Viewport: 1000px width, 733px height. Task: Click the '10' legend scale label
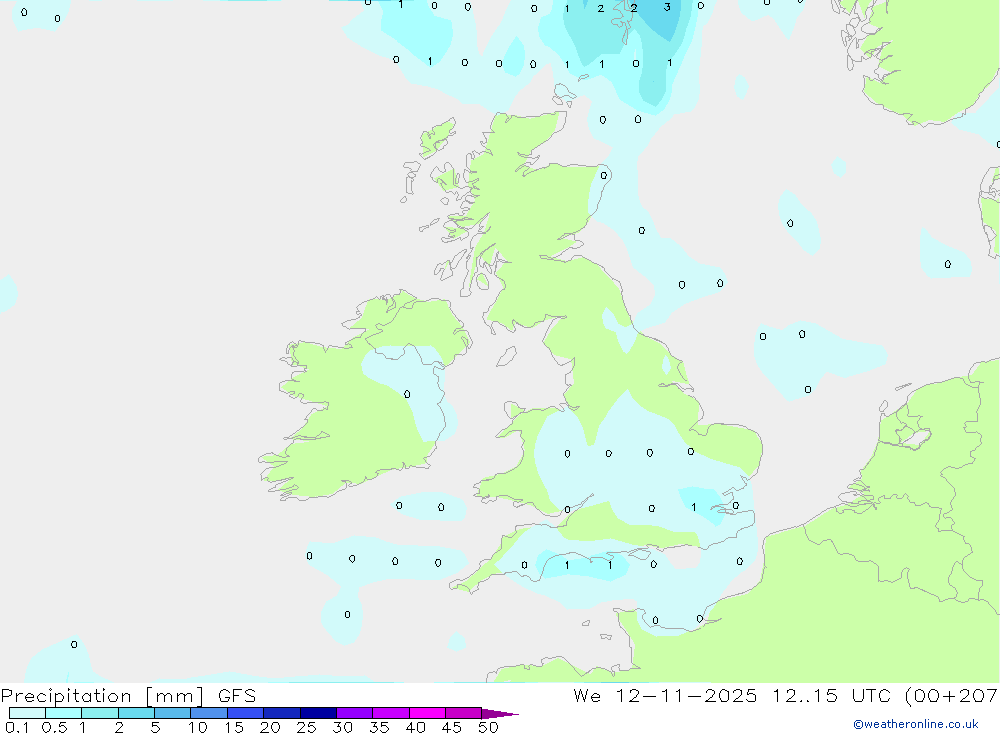coord(198,727)
